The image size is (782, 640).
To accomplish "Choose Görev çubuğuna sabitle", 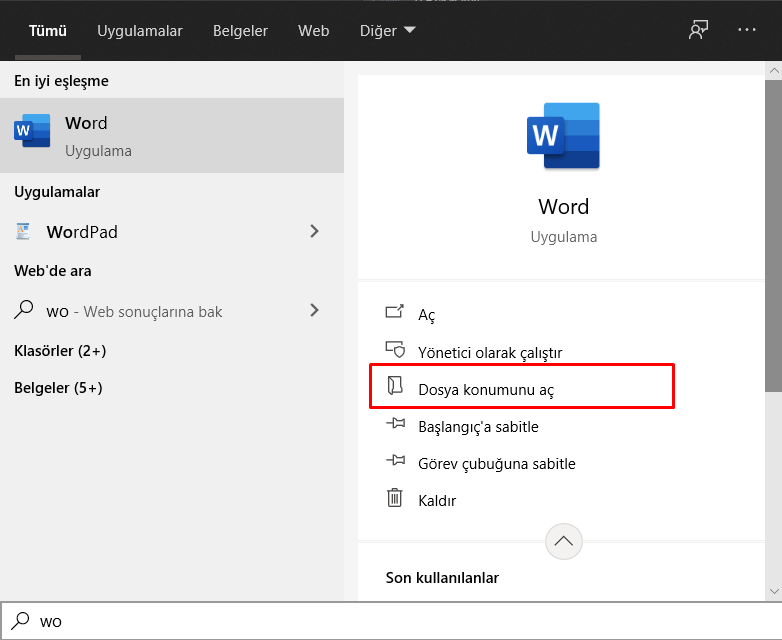I will tap(497, 463).
